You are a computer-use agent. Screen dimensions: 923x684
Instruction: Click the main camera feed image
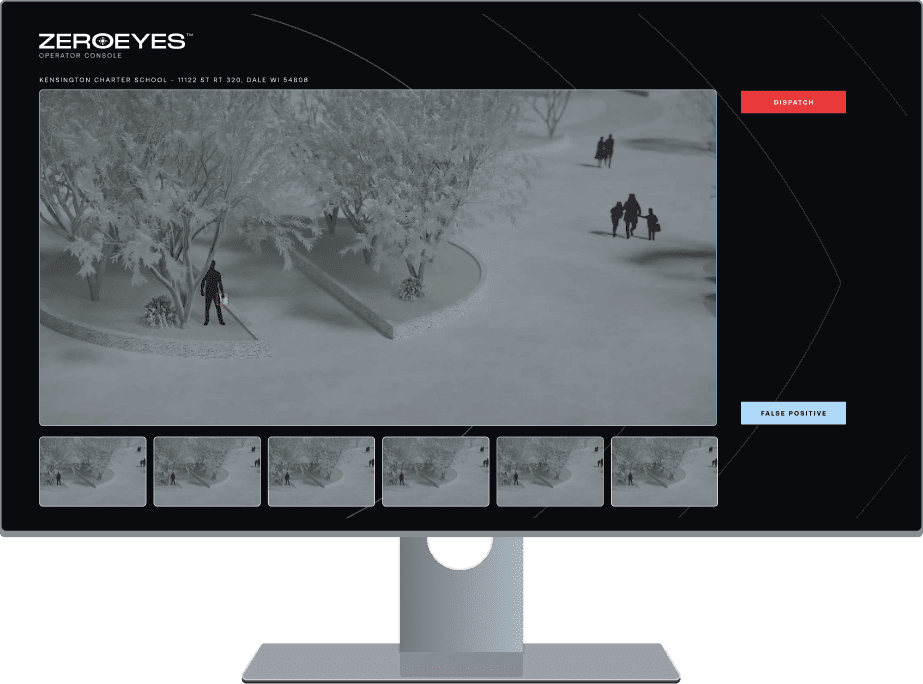click(378, 257)
